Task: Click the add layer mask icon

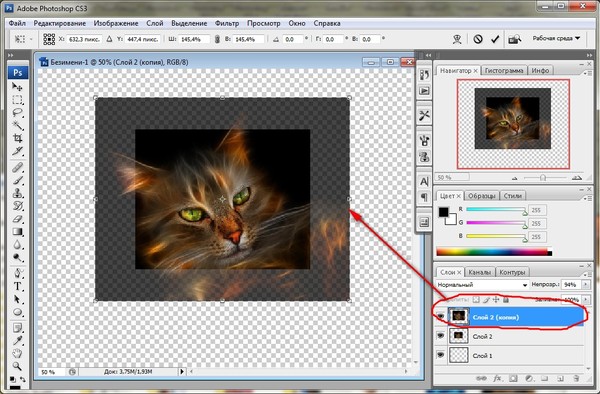Action: pyautogui.click(x=513, y=378)
